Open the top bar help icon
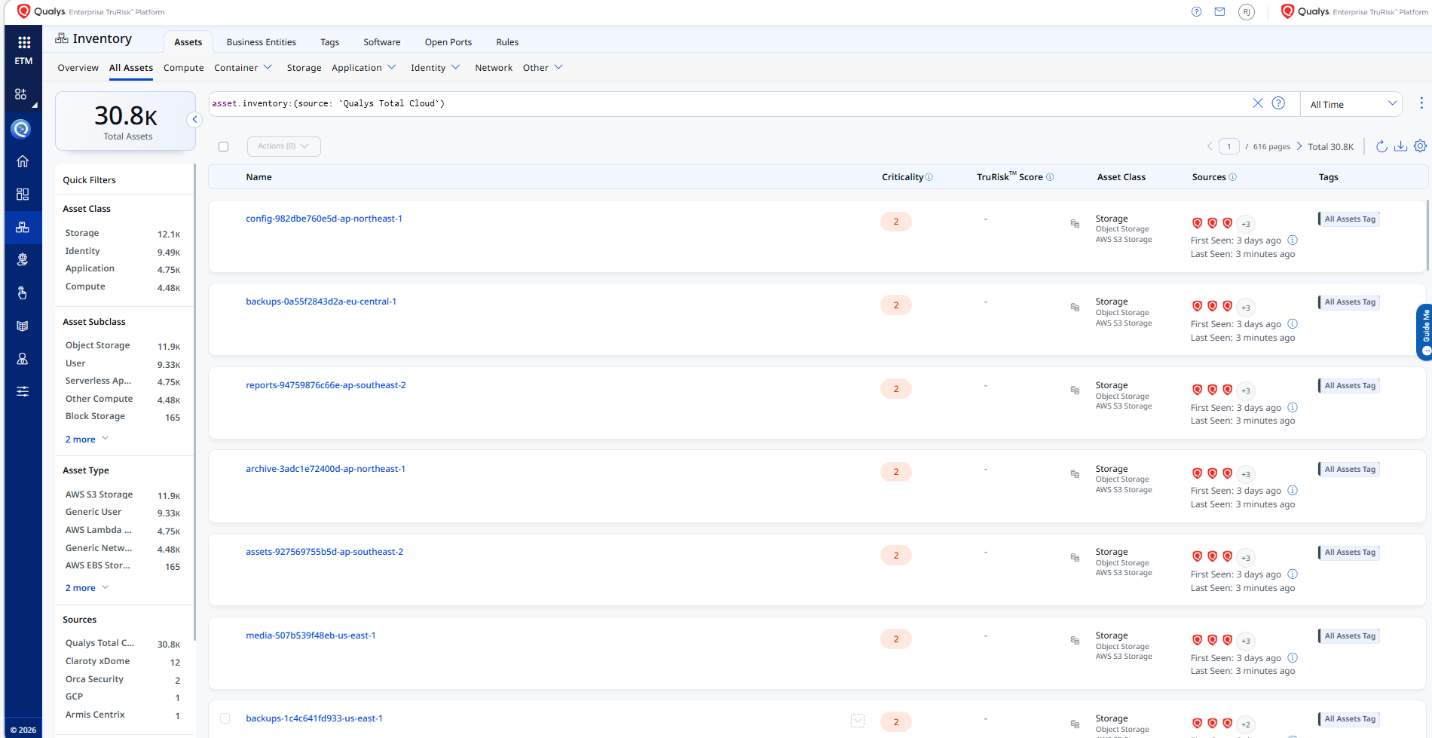This screenshot has width=1432, height=738. coord(1196,12)
